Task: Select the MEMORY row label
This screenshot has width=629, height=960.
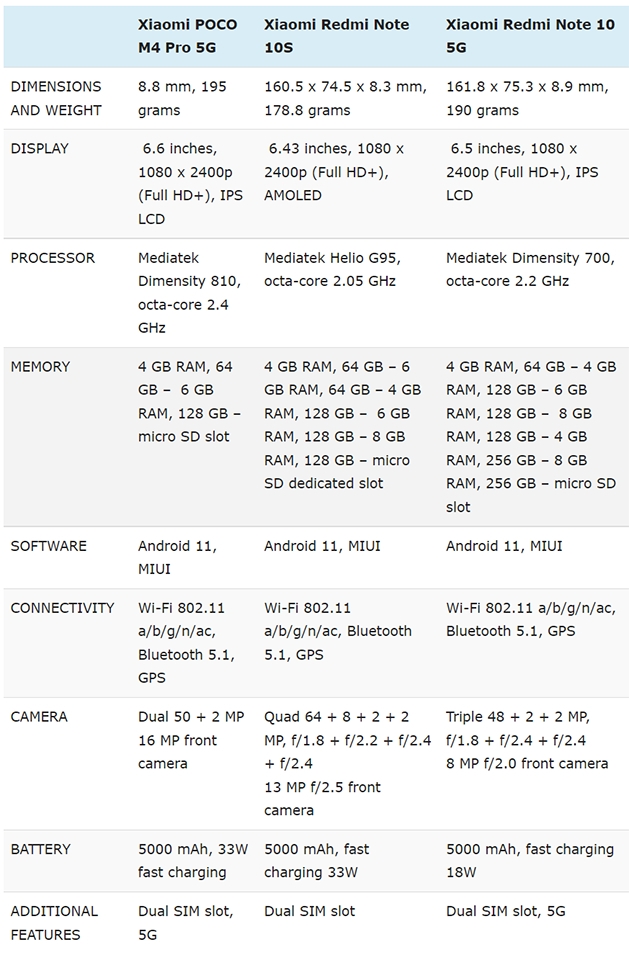Action: coord(40,367)
